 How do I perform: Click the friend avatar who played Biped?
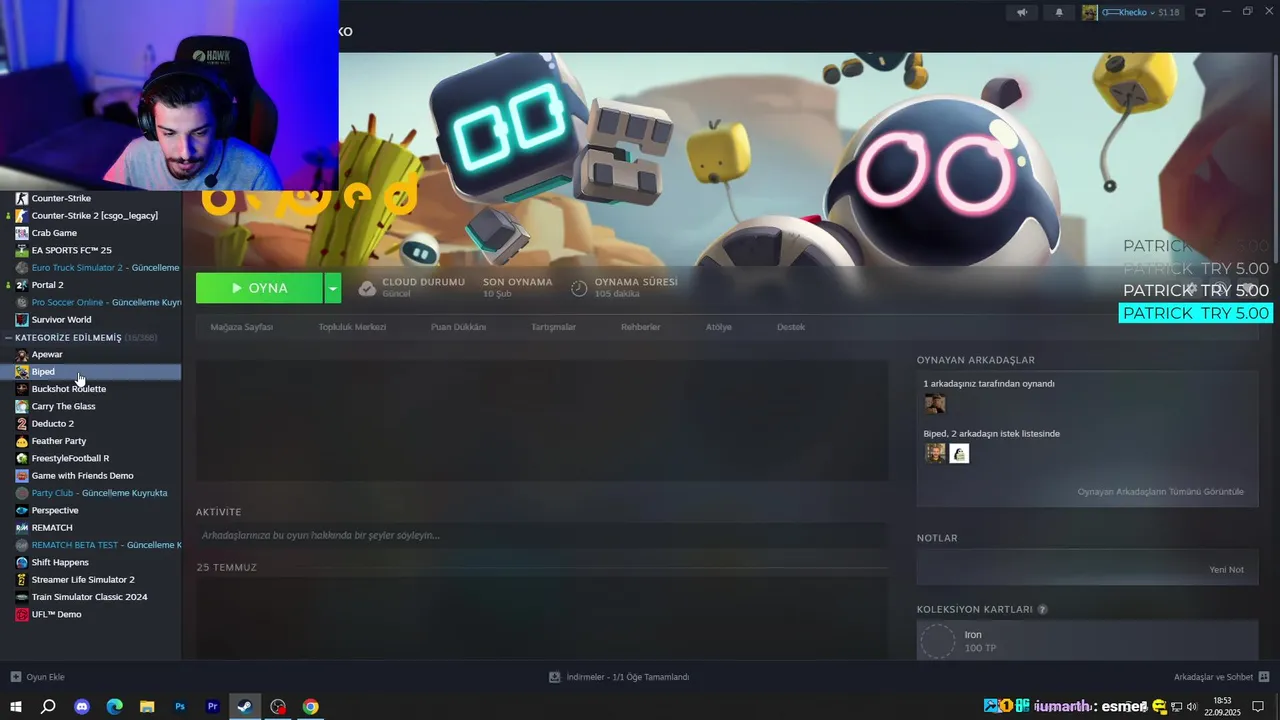(935, 404)
